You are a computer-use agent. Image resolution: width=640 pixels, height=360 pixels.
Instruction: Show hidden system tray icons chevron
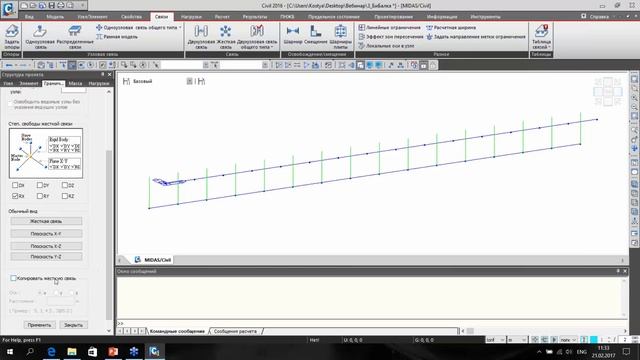pos(539,351)
